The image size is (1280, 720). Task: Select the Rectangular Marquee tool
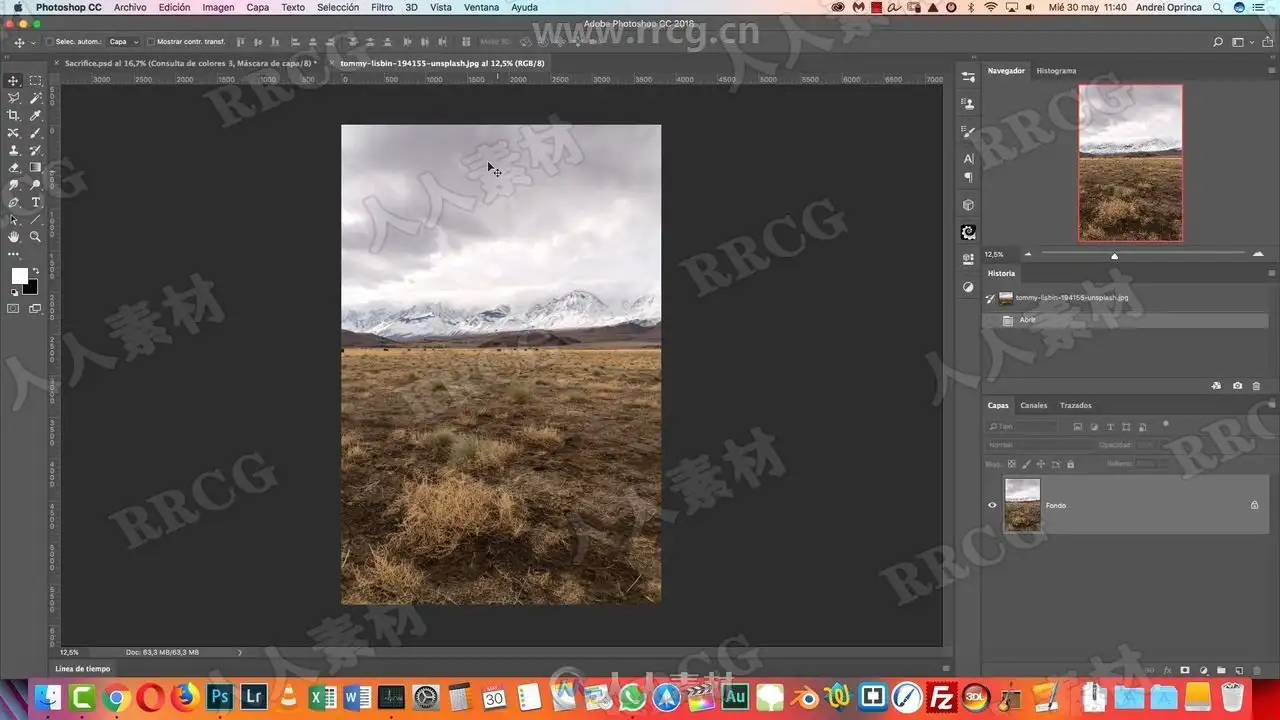[x=35, y=81]
